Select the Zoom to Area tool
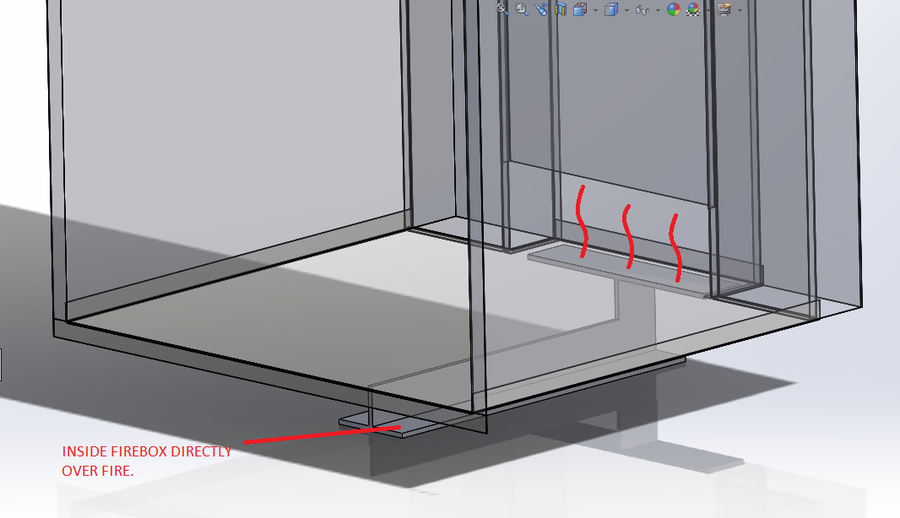This screenshot has height=518, width=900. coord(522,9)
